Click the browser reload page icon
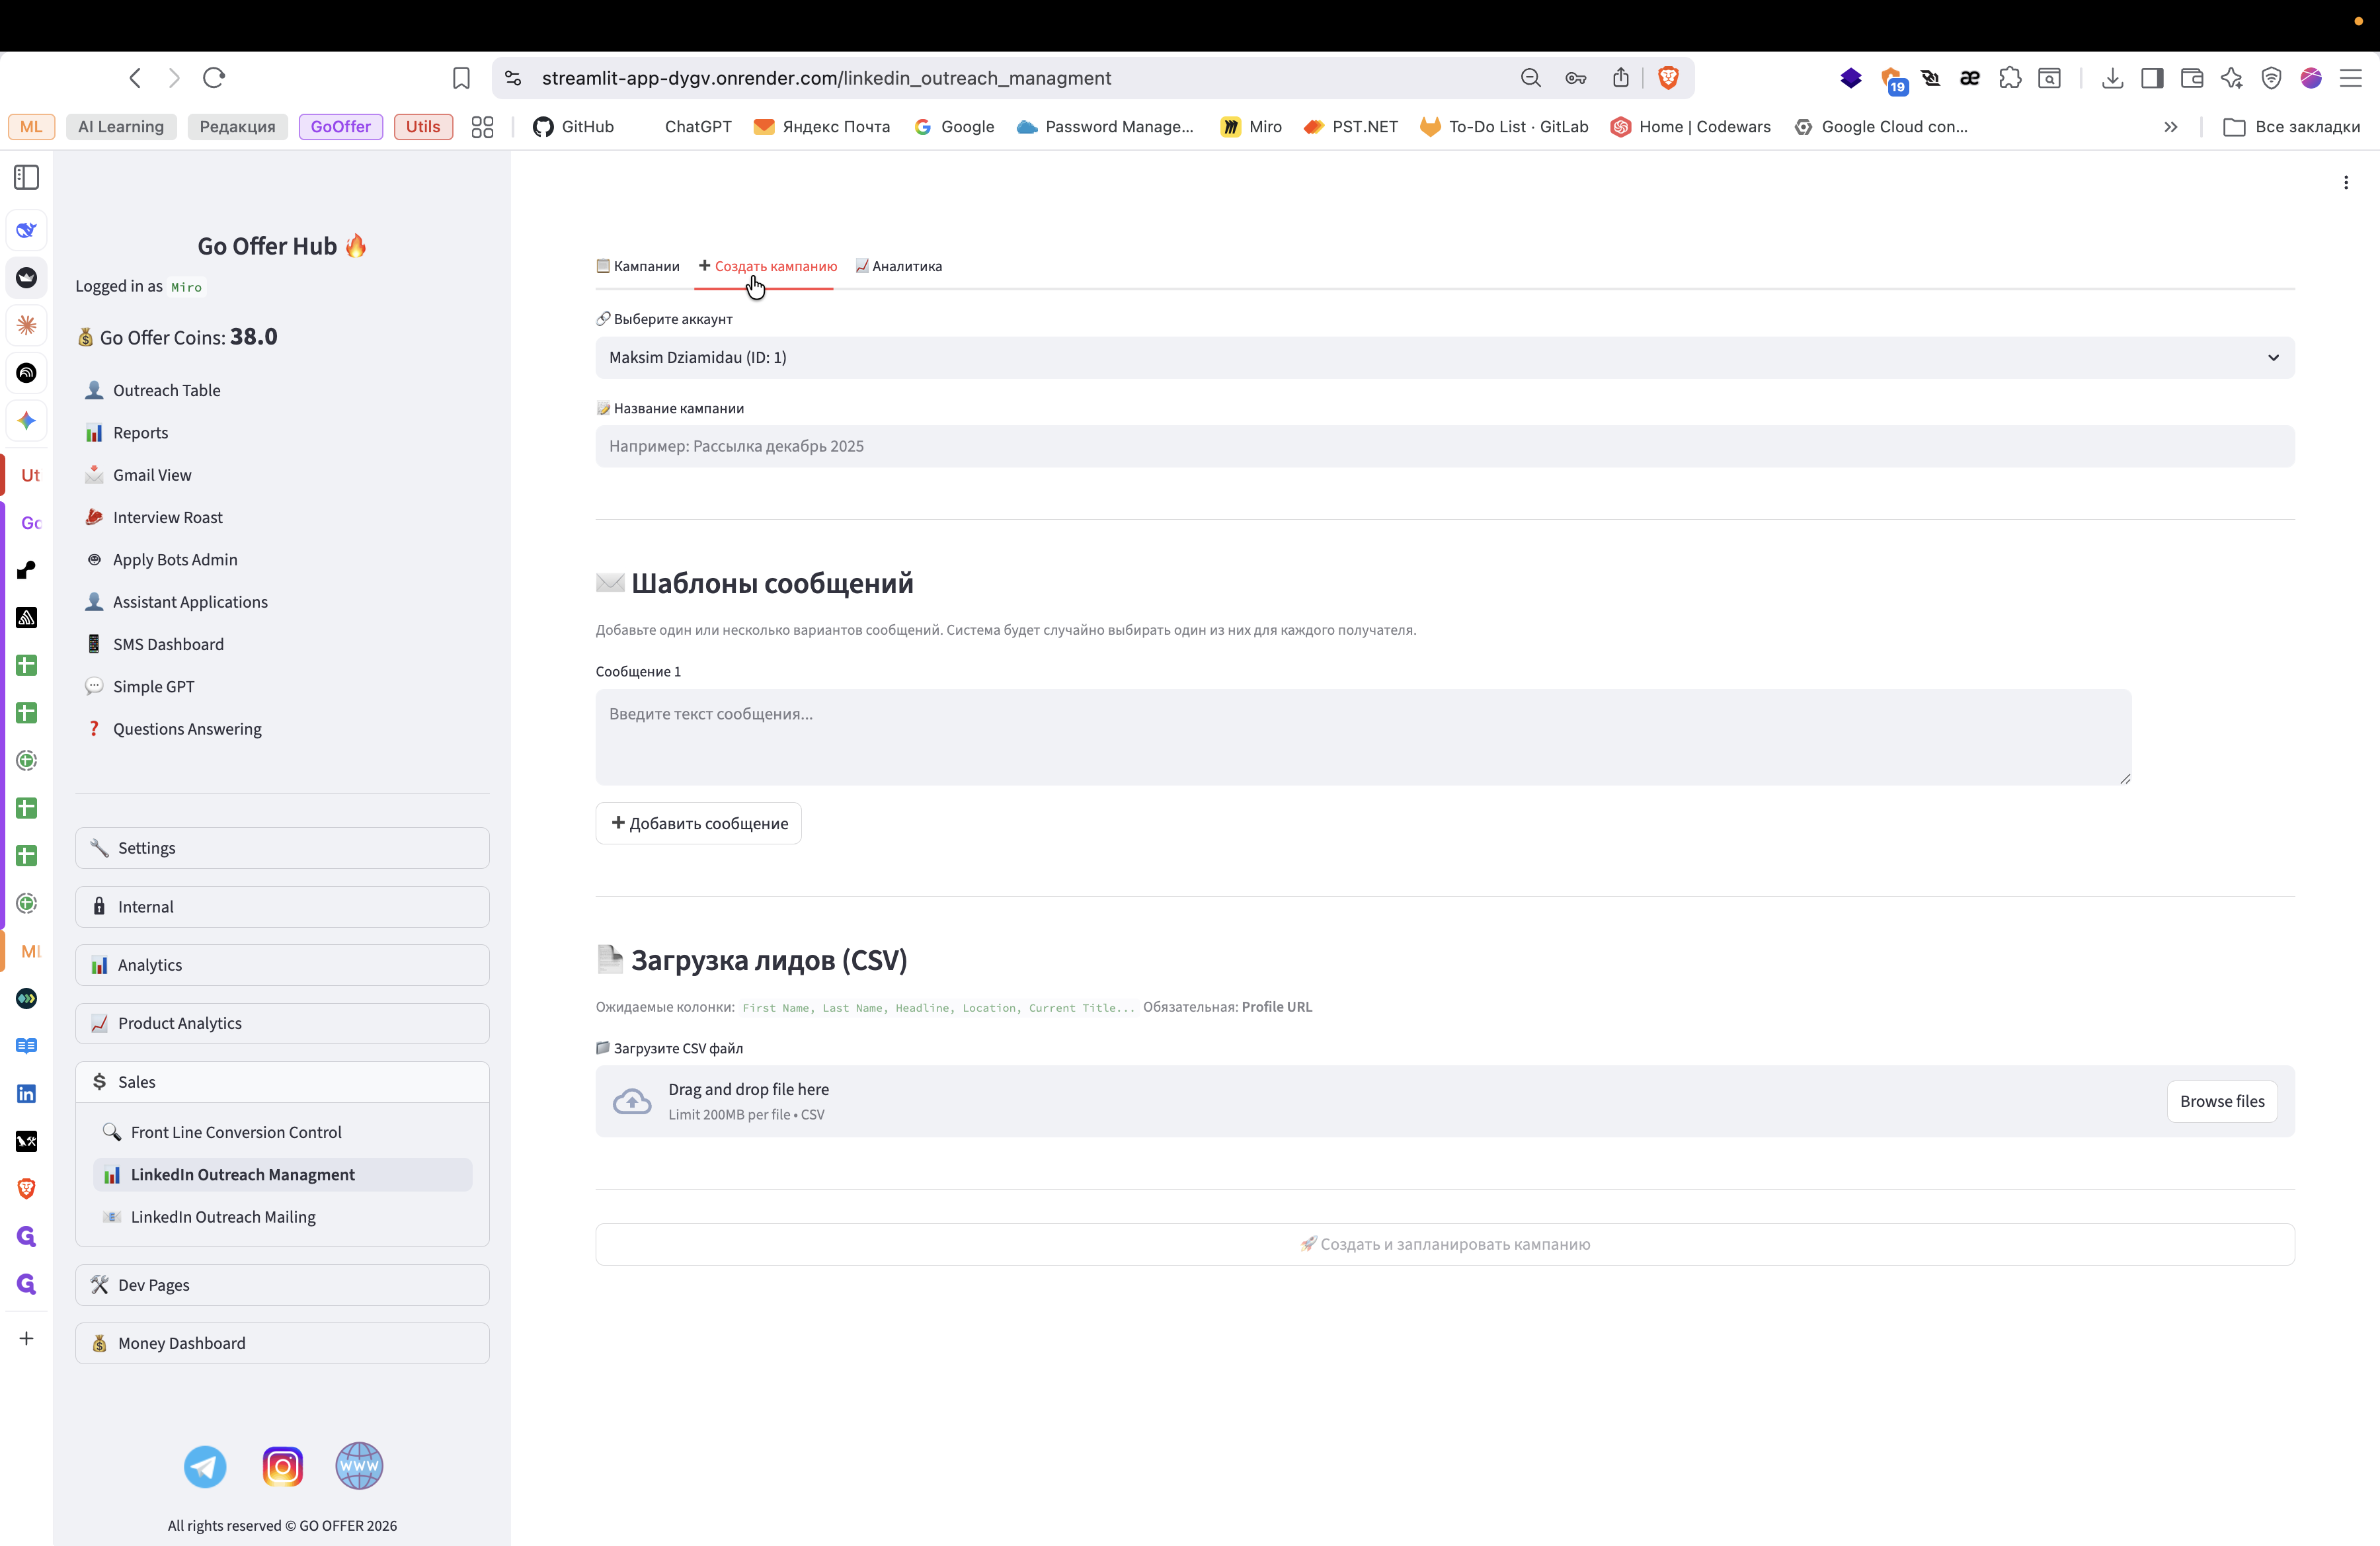Screen dimensions: 2380x1546 tap(214, 78)
